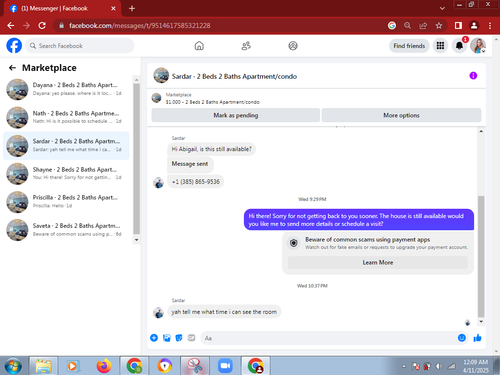Go back in browser history

tap(11, 26)
